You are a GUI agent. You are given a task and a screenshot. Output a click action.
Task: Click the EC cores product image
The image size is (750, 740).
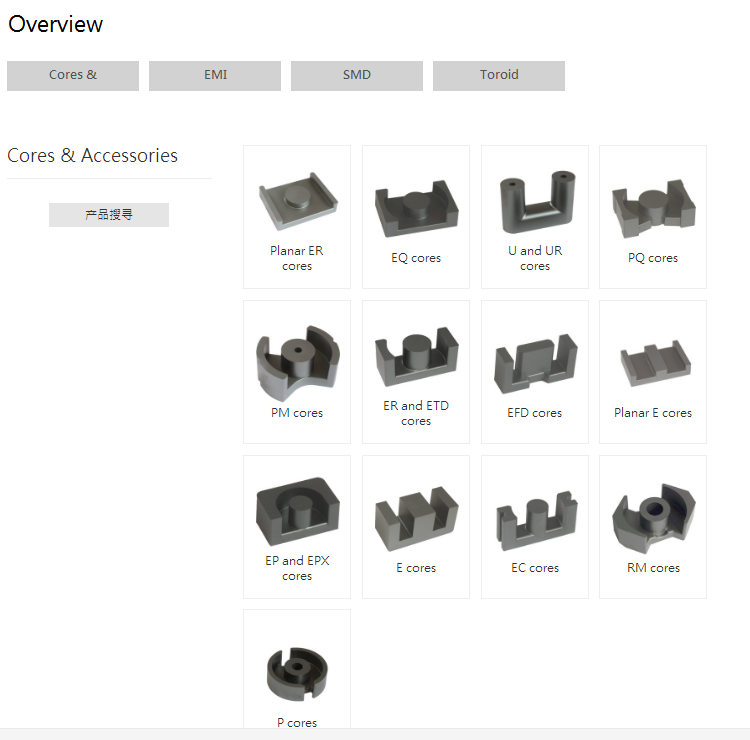[534, 517]
